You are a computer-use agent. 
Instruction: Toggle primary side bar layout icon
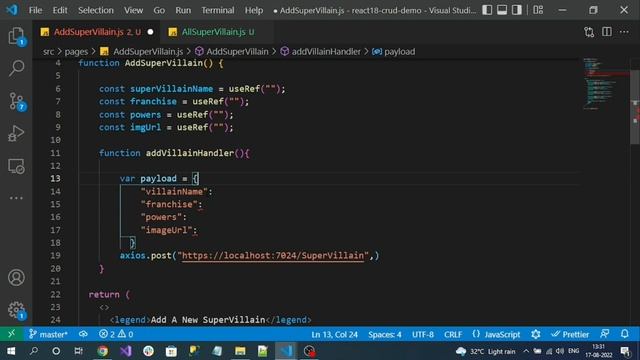click(487, 10)
